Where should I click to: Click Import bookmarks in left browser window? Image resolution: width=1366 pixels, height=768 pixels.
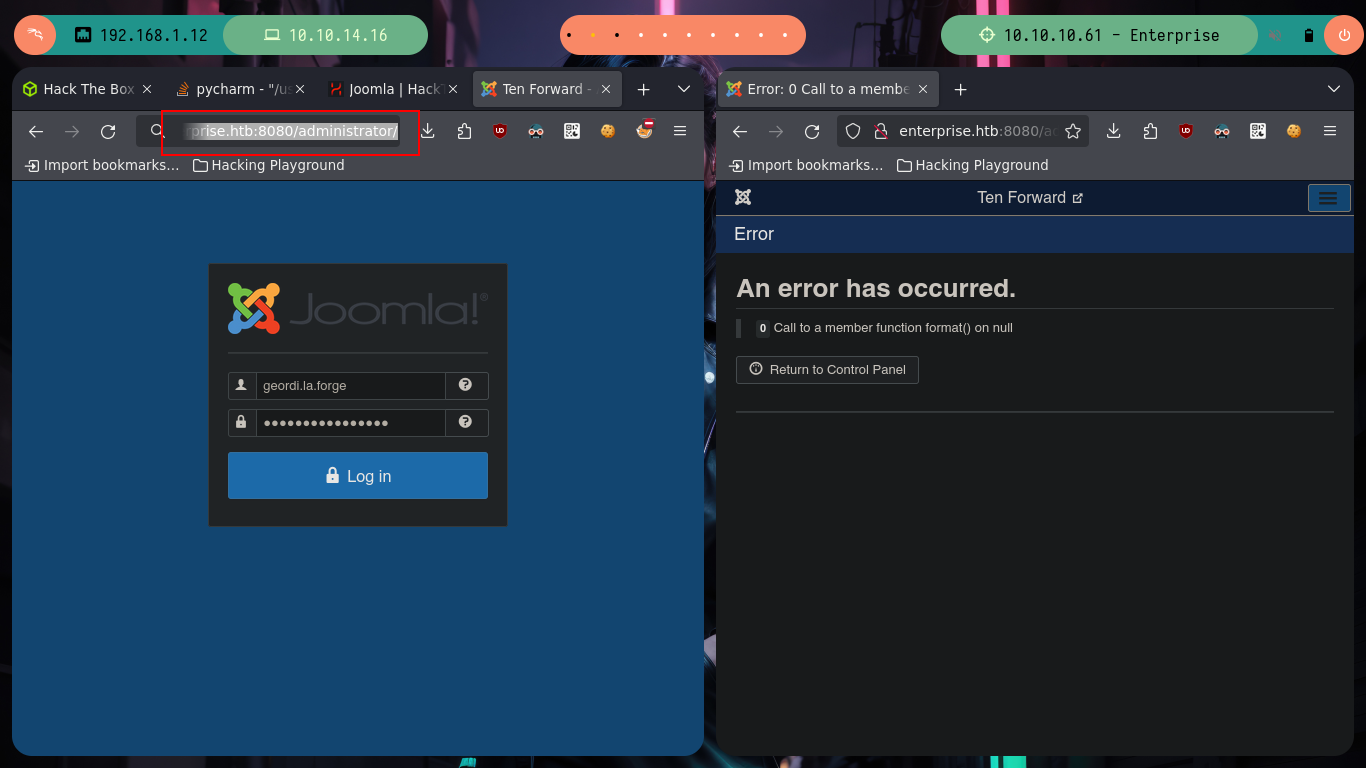[103, 165]
